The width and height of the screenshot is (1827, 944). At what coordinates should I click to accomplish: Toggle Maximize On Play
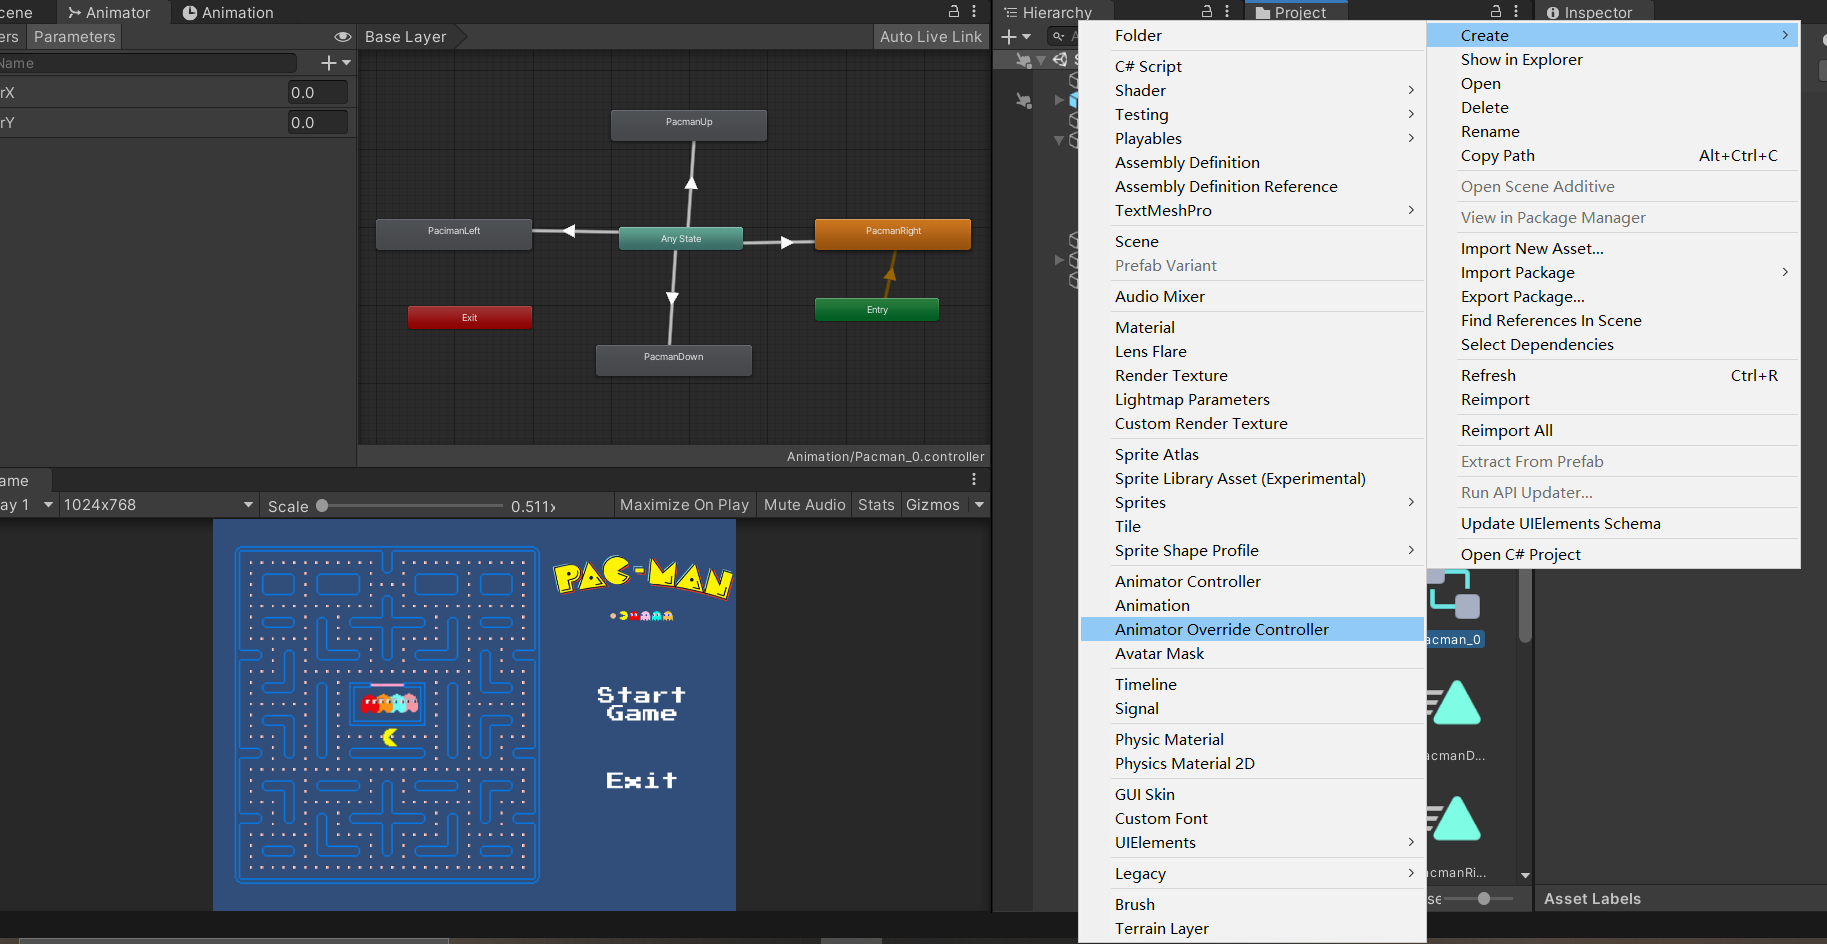[x=685, y=505]
